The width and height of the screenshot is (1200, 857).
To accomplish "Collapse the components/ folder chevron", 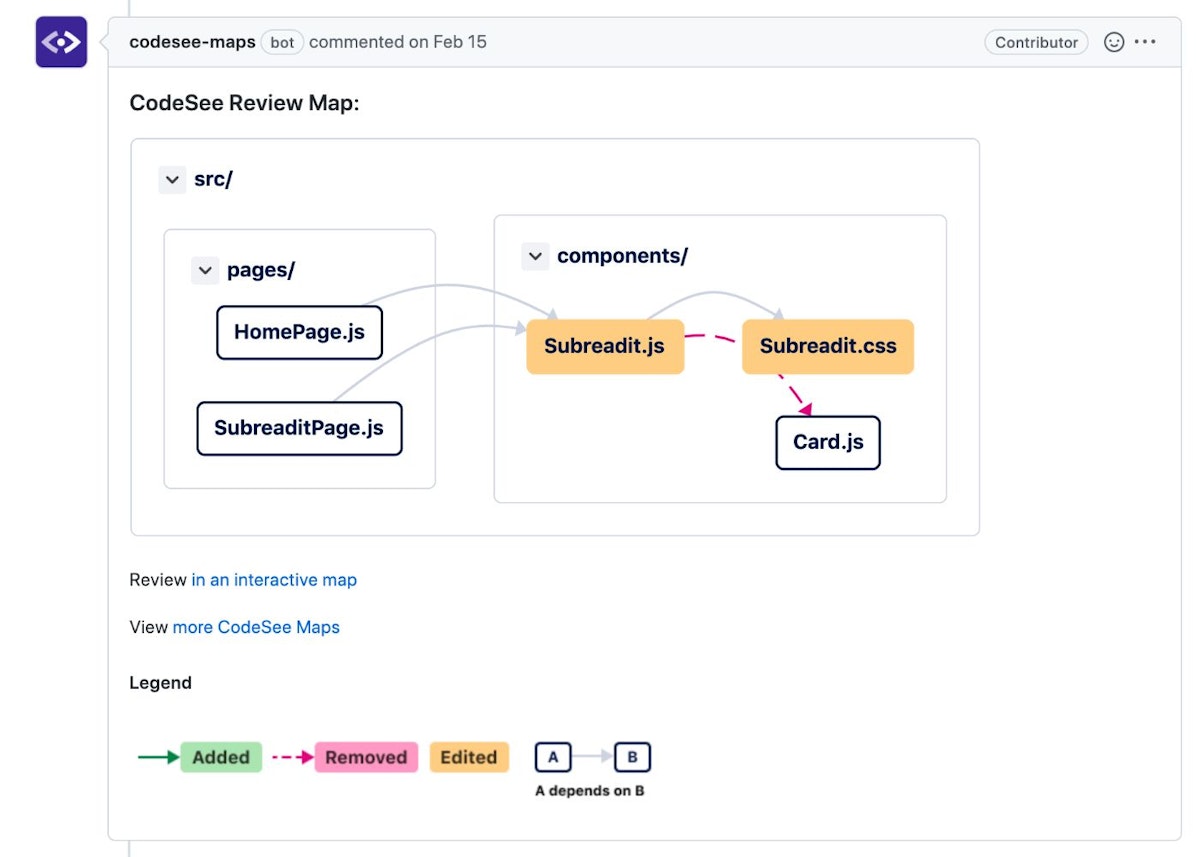I will click(535, 256).
